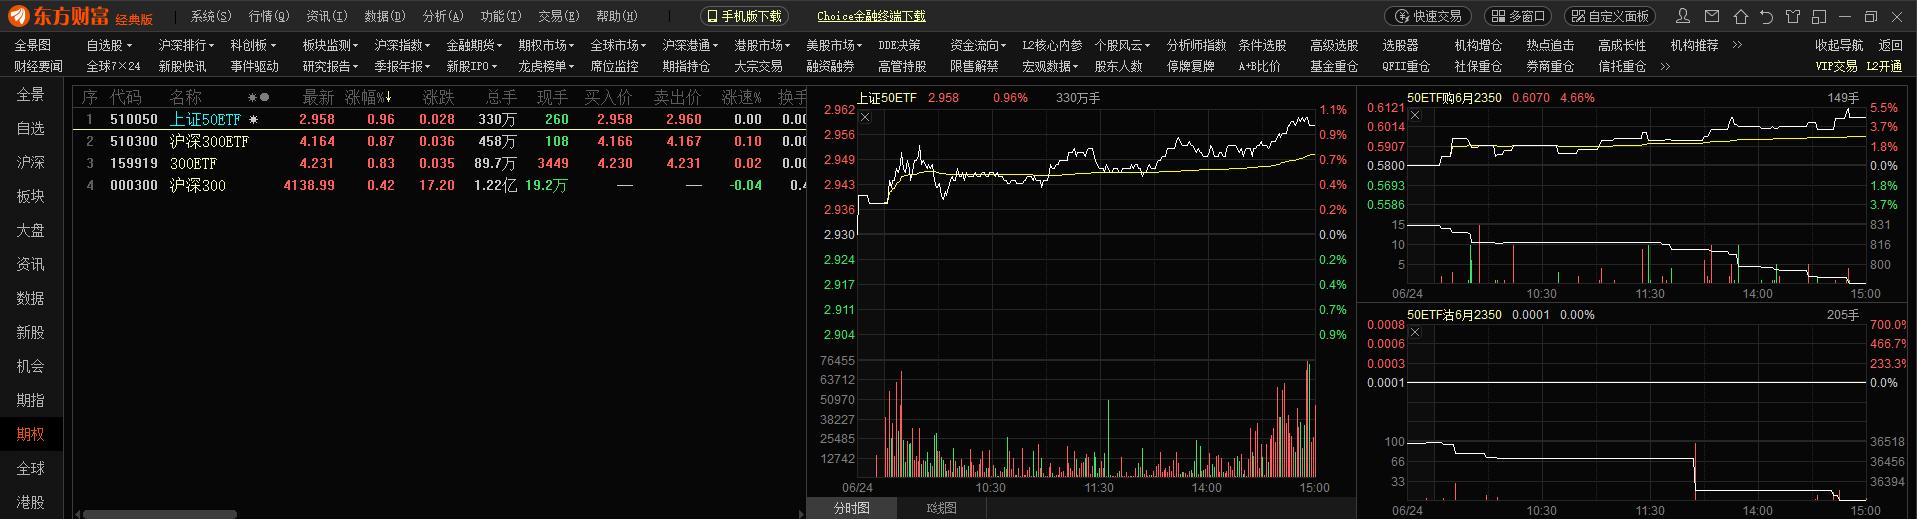Click the 返回 link
The height and width of the screenshot is (519, 1917).
[1890, 45]
